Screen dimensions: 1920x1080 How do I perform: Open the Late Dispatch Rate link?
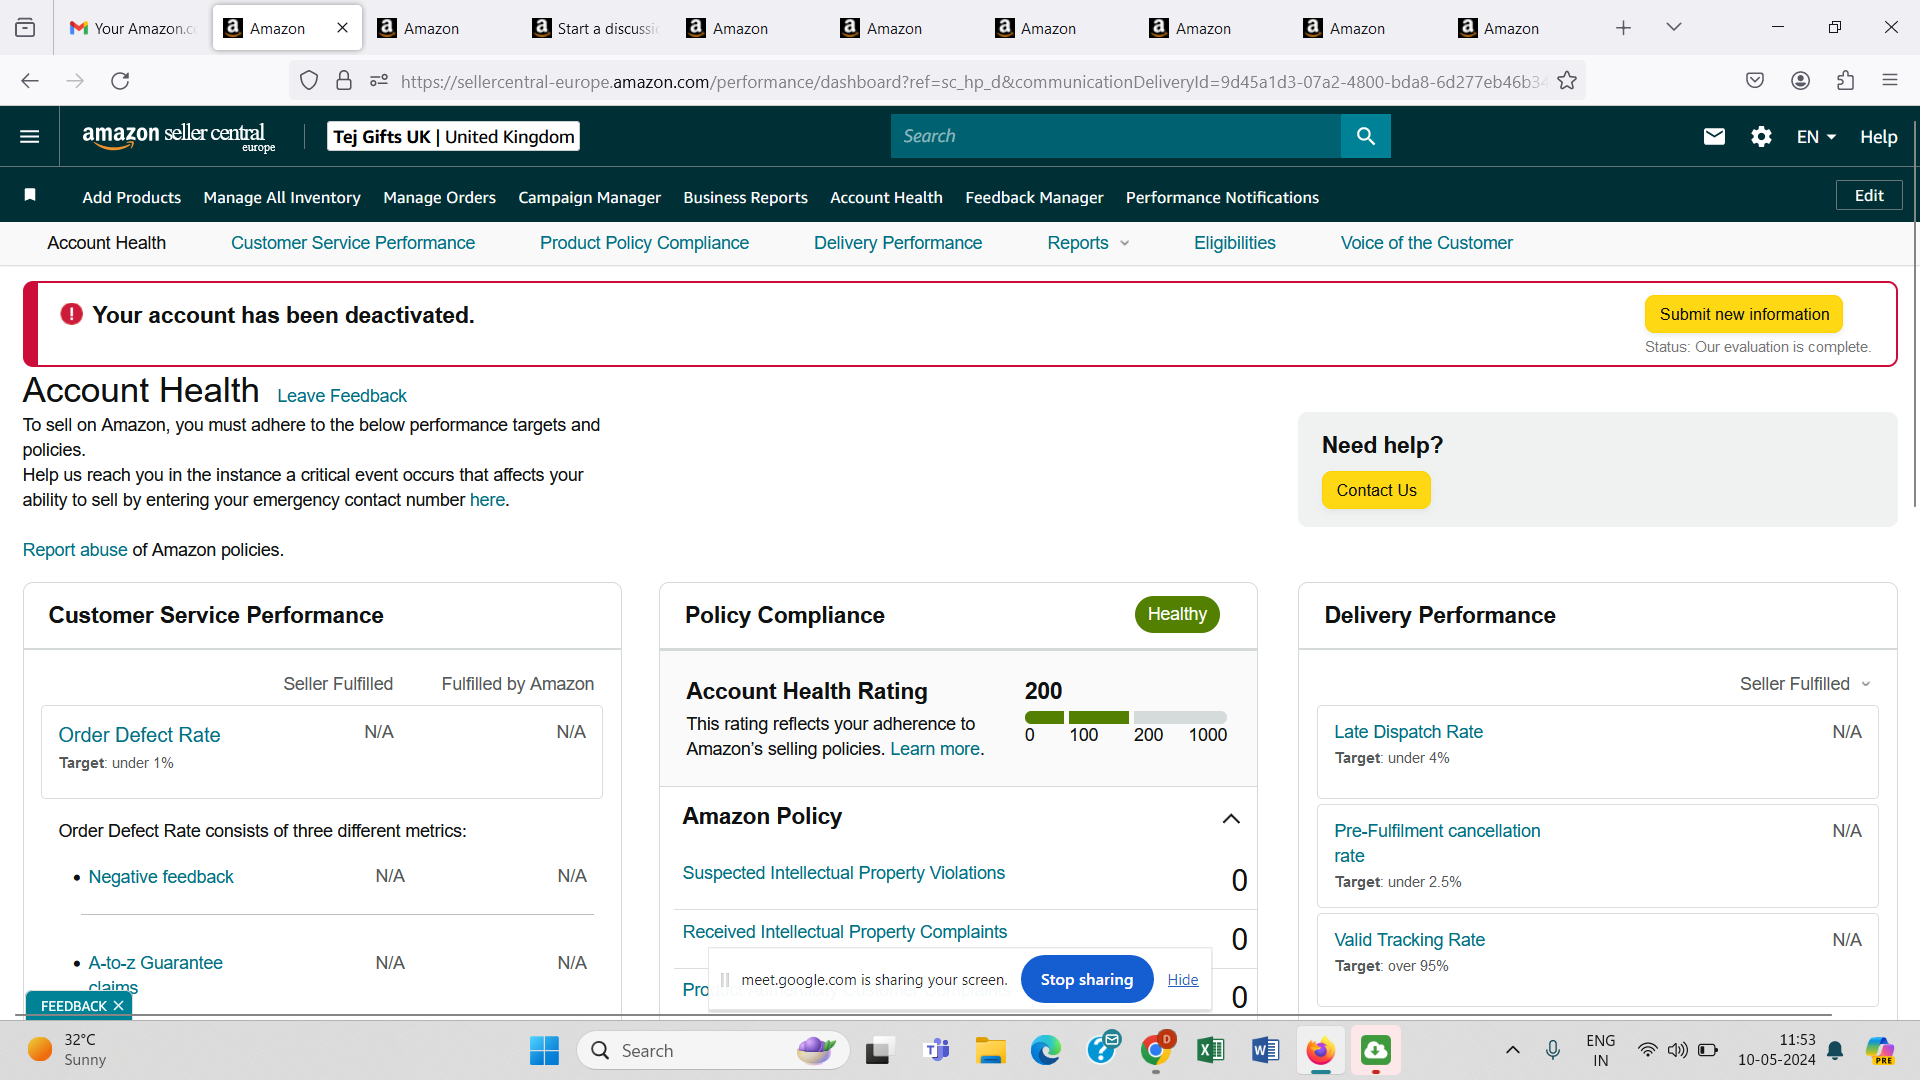coord(1408,732)
